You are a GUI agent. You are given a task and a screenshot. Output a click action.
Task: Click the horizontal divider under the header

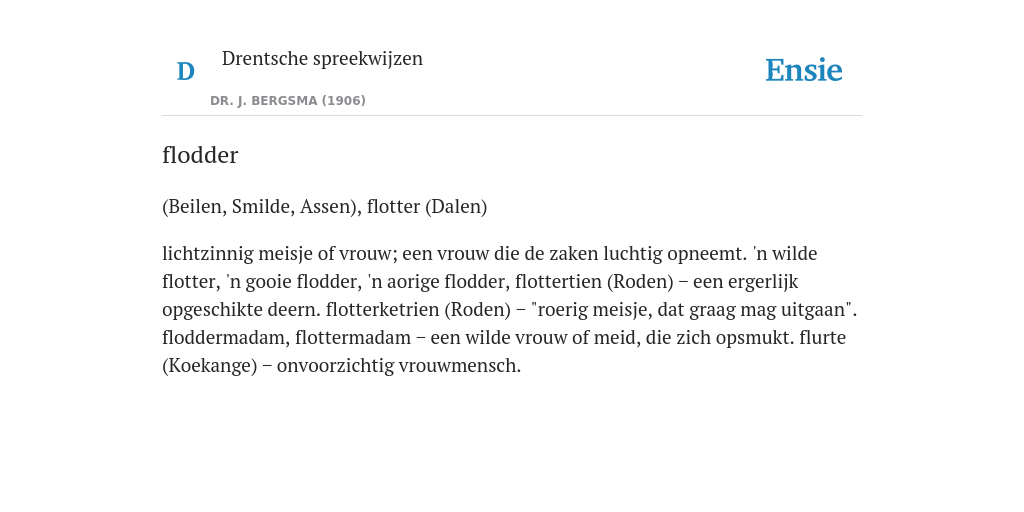pyautogui.click(x=512, y=116)
